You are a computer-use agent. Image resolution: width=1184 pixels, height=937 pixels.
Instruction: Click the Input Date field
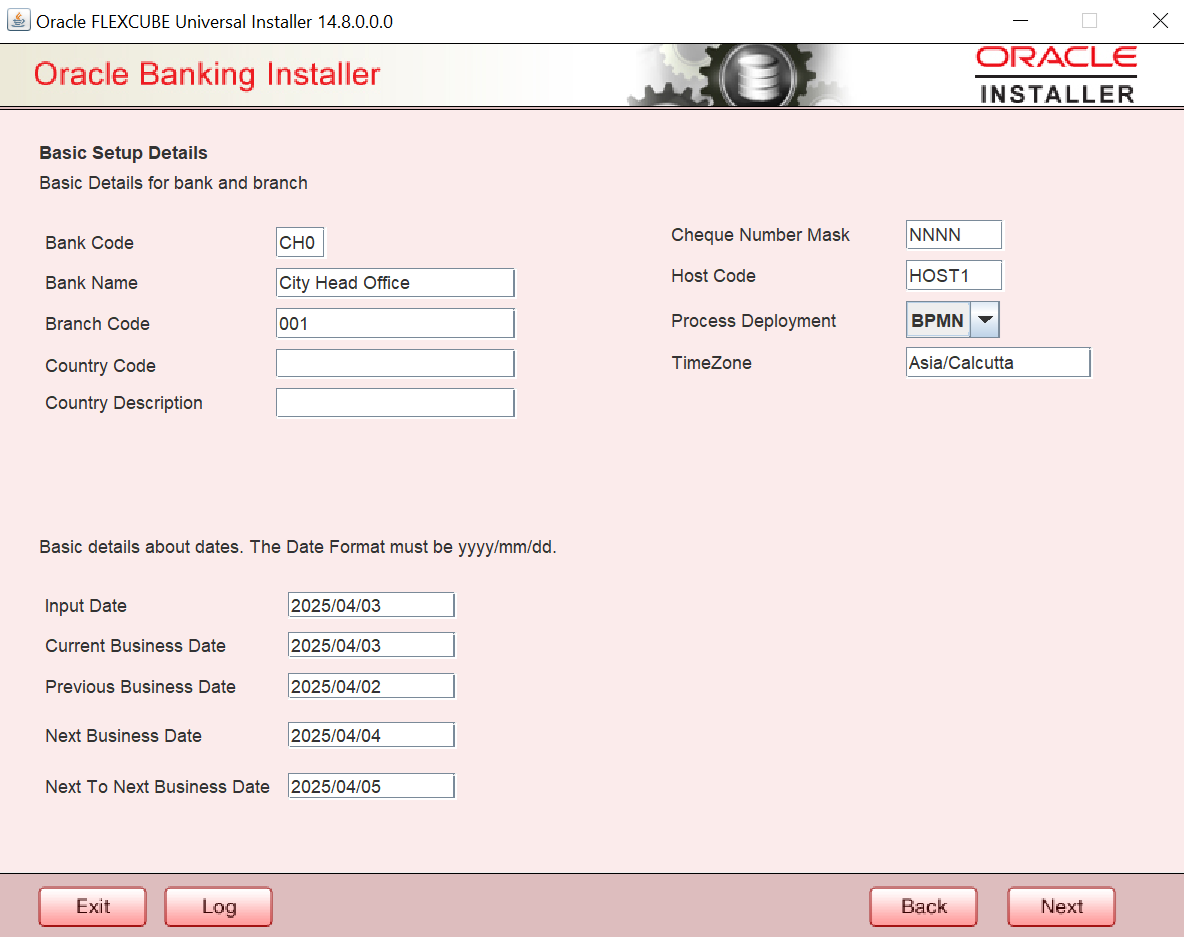click(x=371, y=605)
